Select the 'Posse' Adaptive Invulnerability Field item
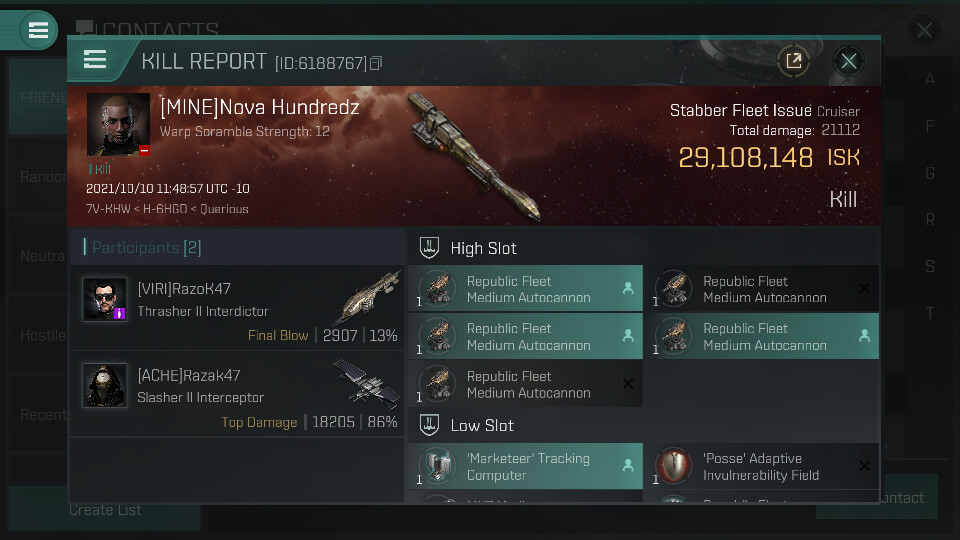 point(762,467)
